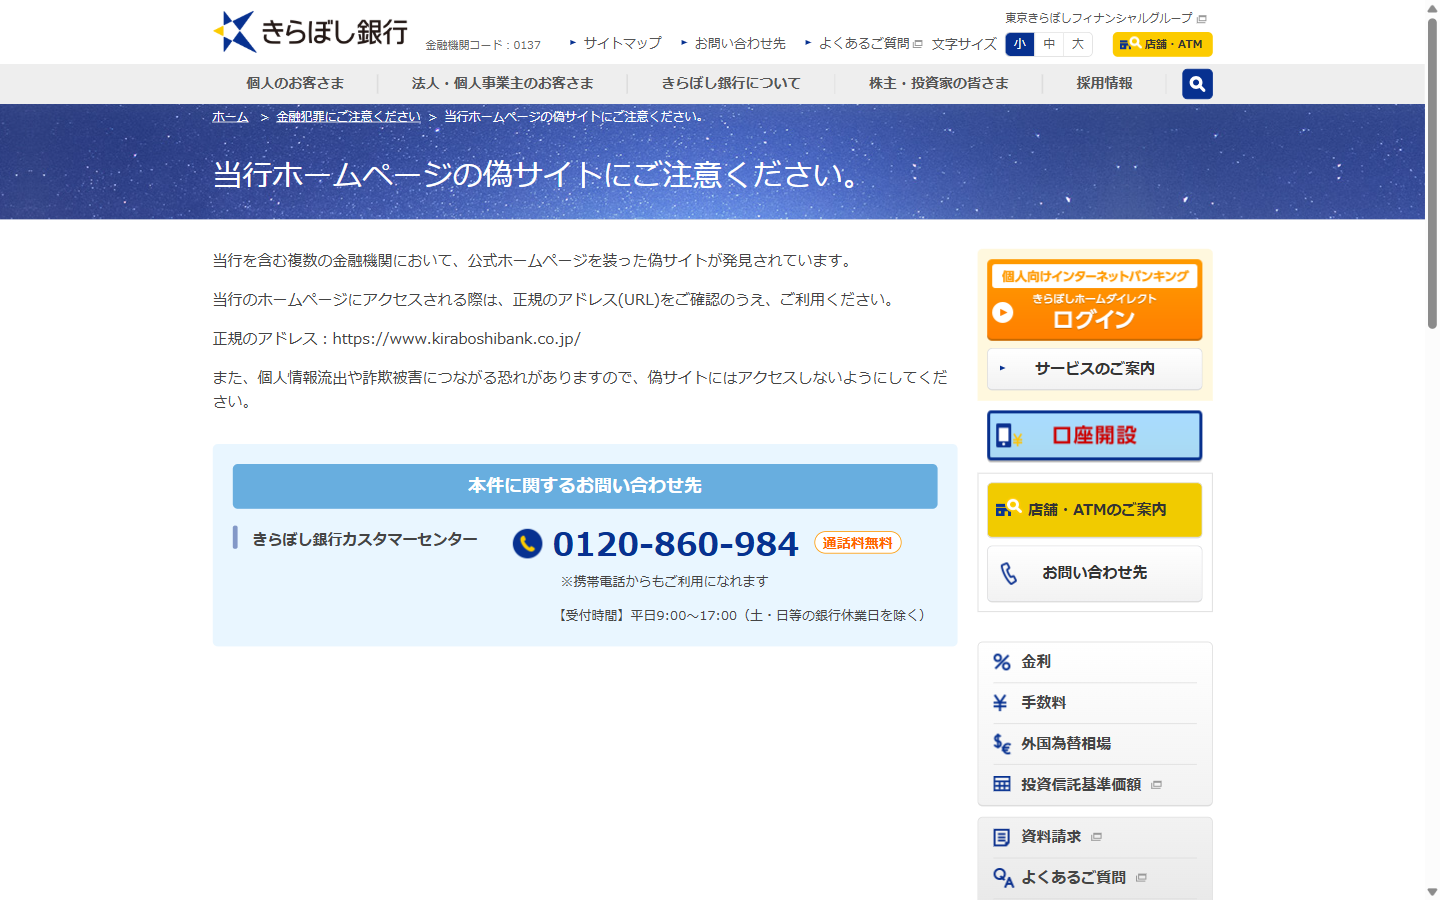Click the orange ログイン banner
Screen dimensions: 1440x900
pos(1095,300)
